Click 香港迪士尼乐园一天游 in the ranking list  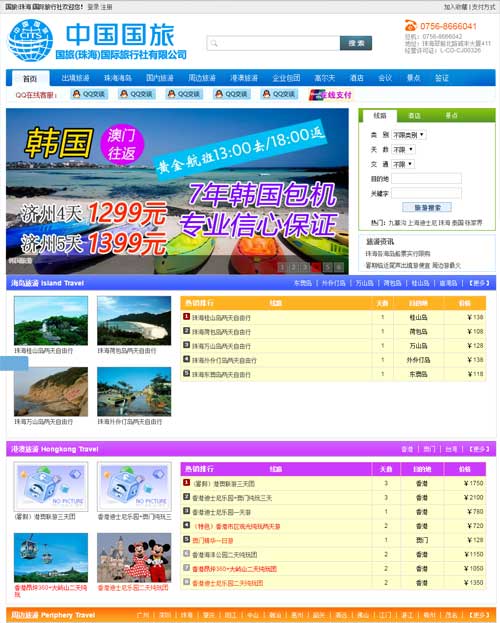[x=222, y=512]
